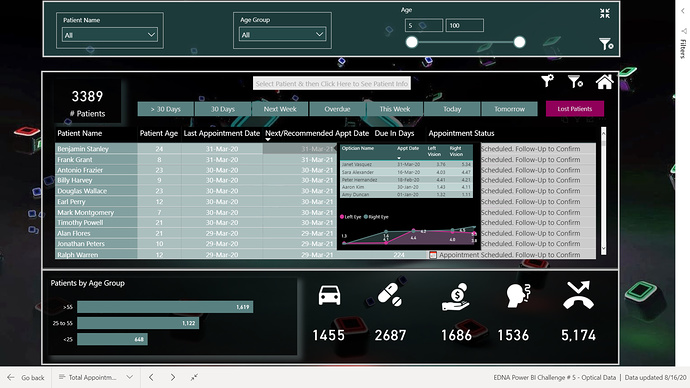Click the maximum Age input field
Screen dimensions: 690x388
coord(465,26)
